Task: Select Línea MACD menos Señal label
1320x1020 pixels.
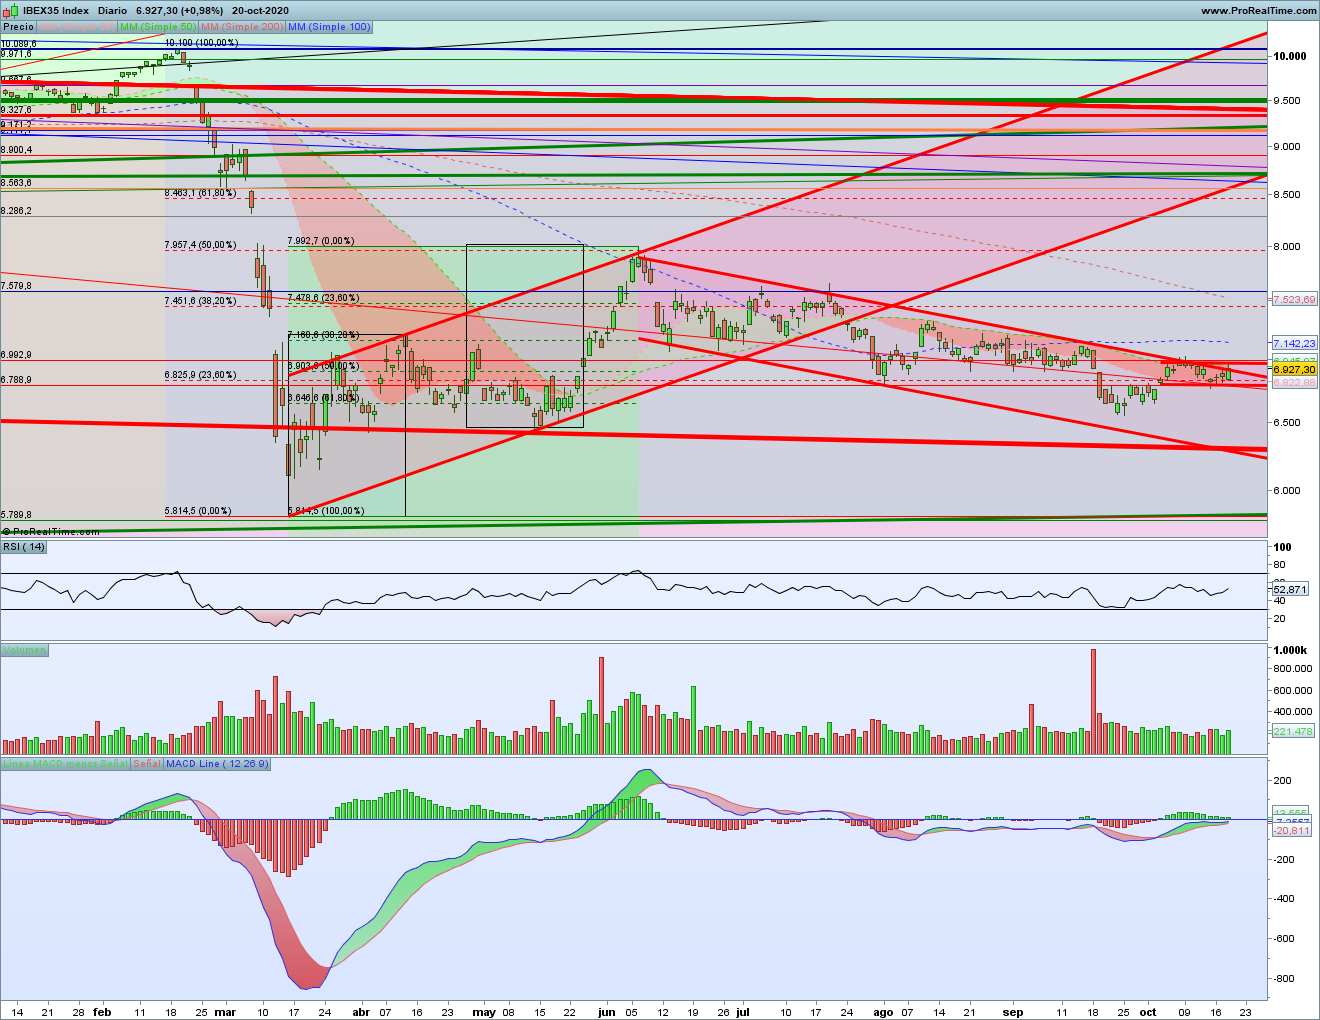Action: tap(65, 764)
